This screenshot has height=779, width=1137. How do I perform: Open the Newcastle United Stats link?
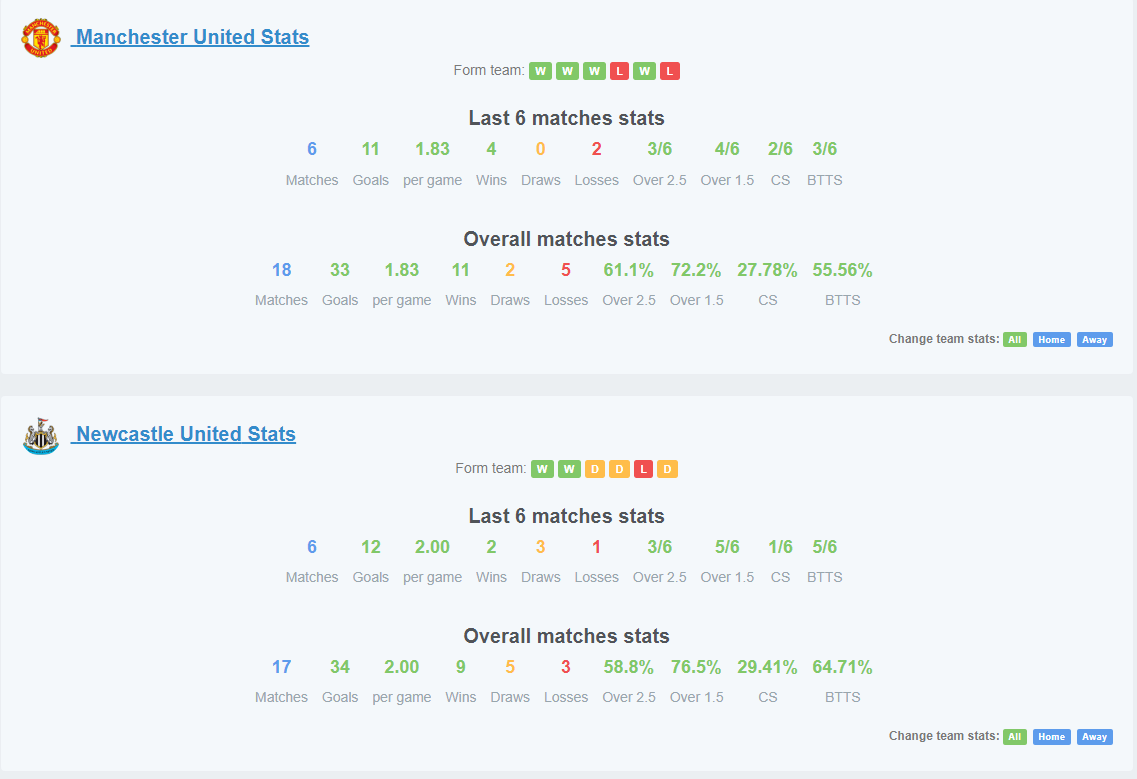coord(186,434)
